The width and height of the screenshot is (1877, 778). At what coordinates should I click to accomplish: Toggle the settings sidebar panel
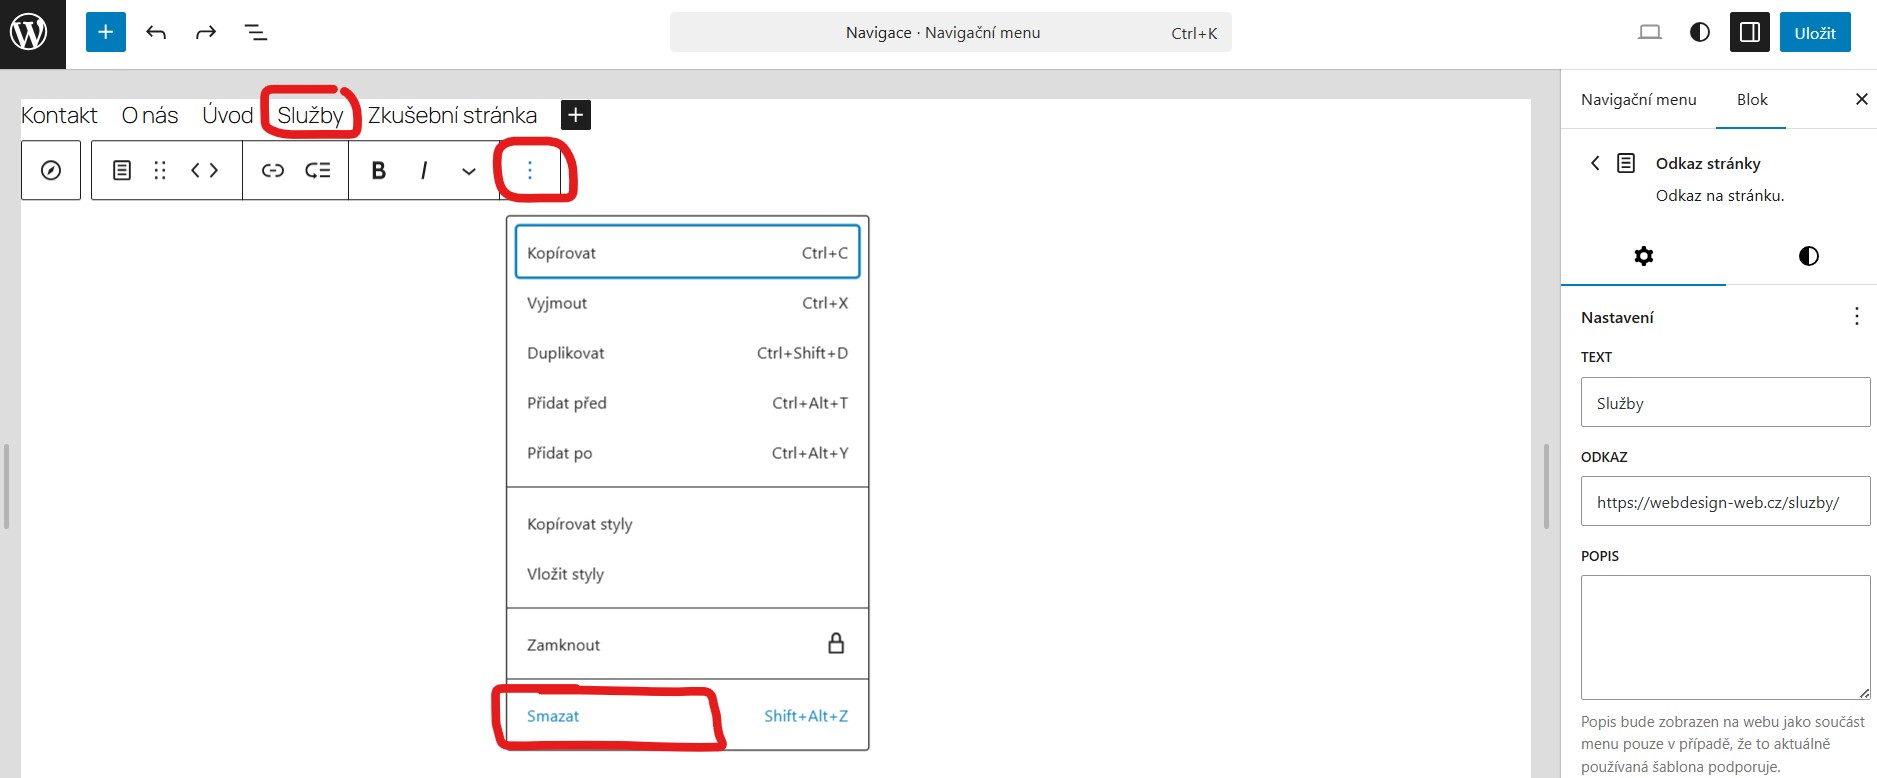pyautogui.click(x=1750, y=32)
